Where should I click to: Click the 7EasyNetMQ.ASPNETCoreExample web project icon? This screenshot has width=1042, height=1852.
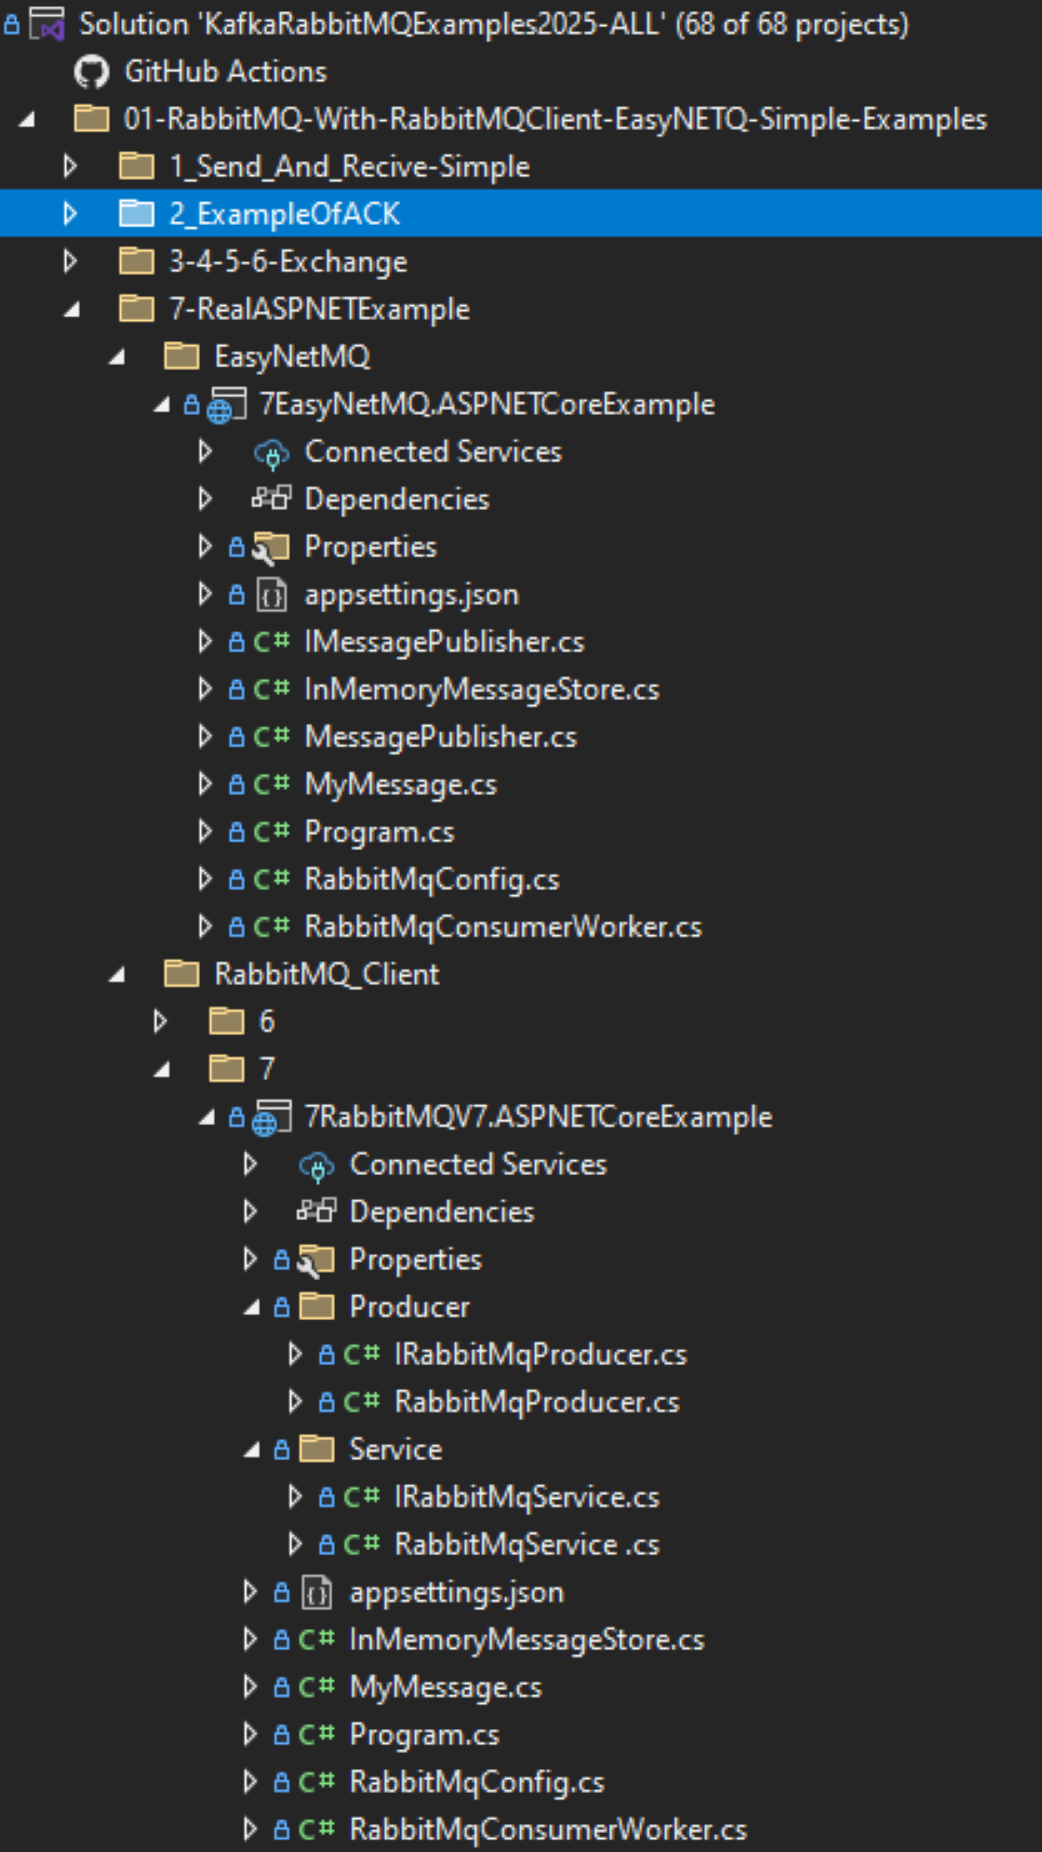click(226, 405)
